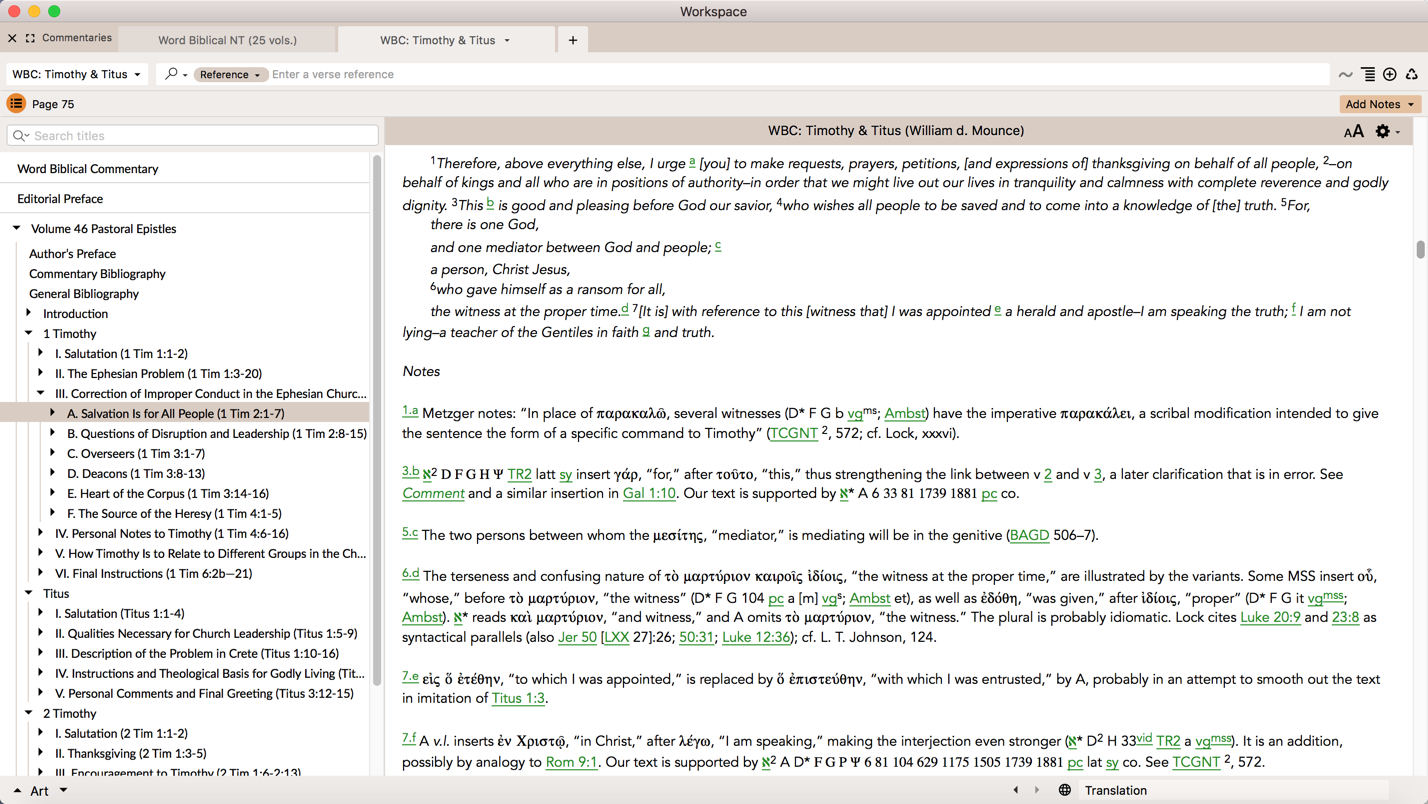Click footnote marker a after urge
The image size is (1428, 804).
692,161
